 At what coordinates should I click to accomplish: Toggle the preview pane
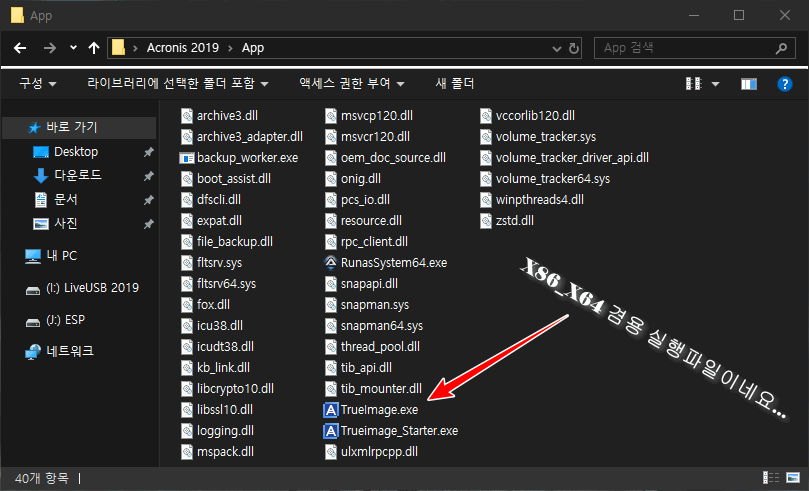tap(749, 84)
